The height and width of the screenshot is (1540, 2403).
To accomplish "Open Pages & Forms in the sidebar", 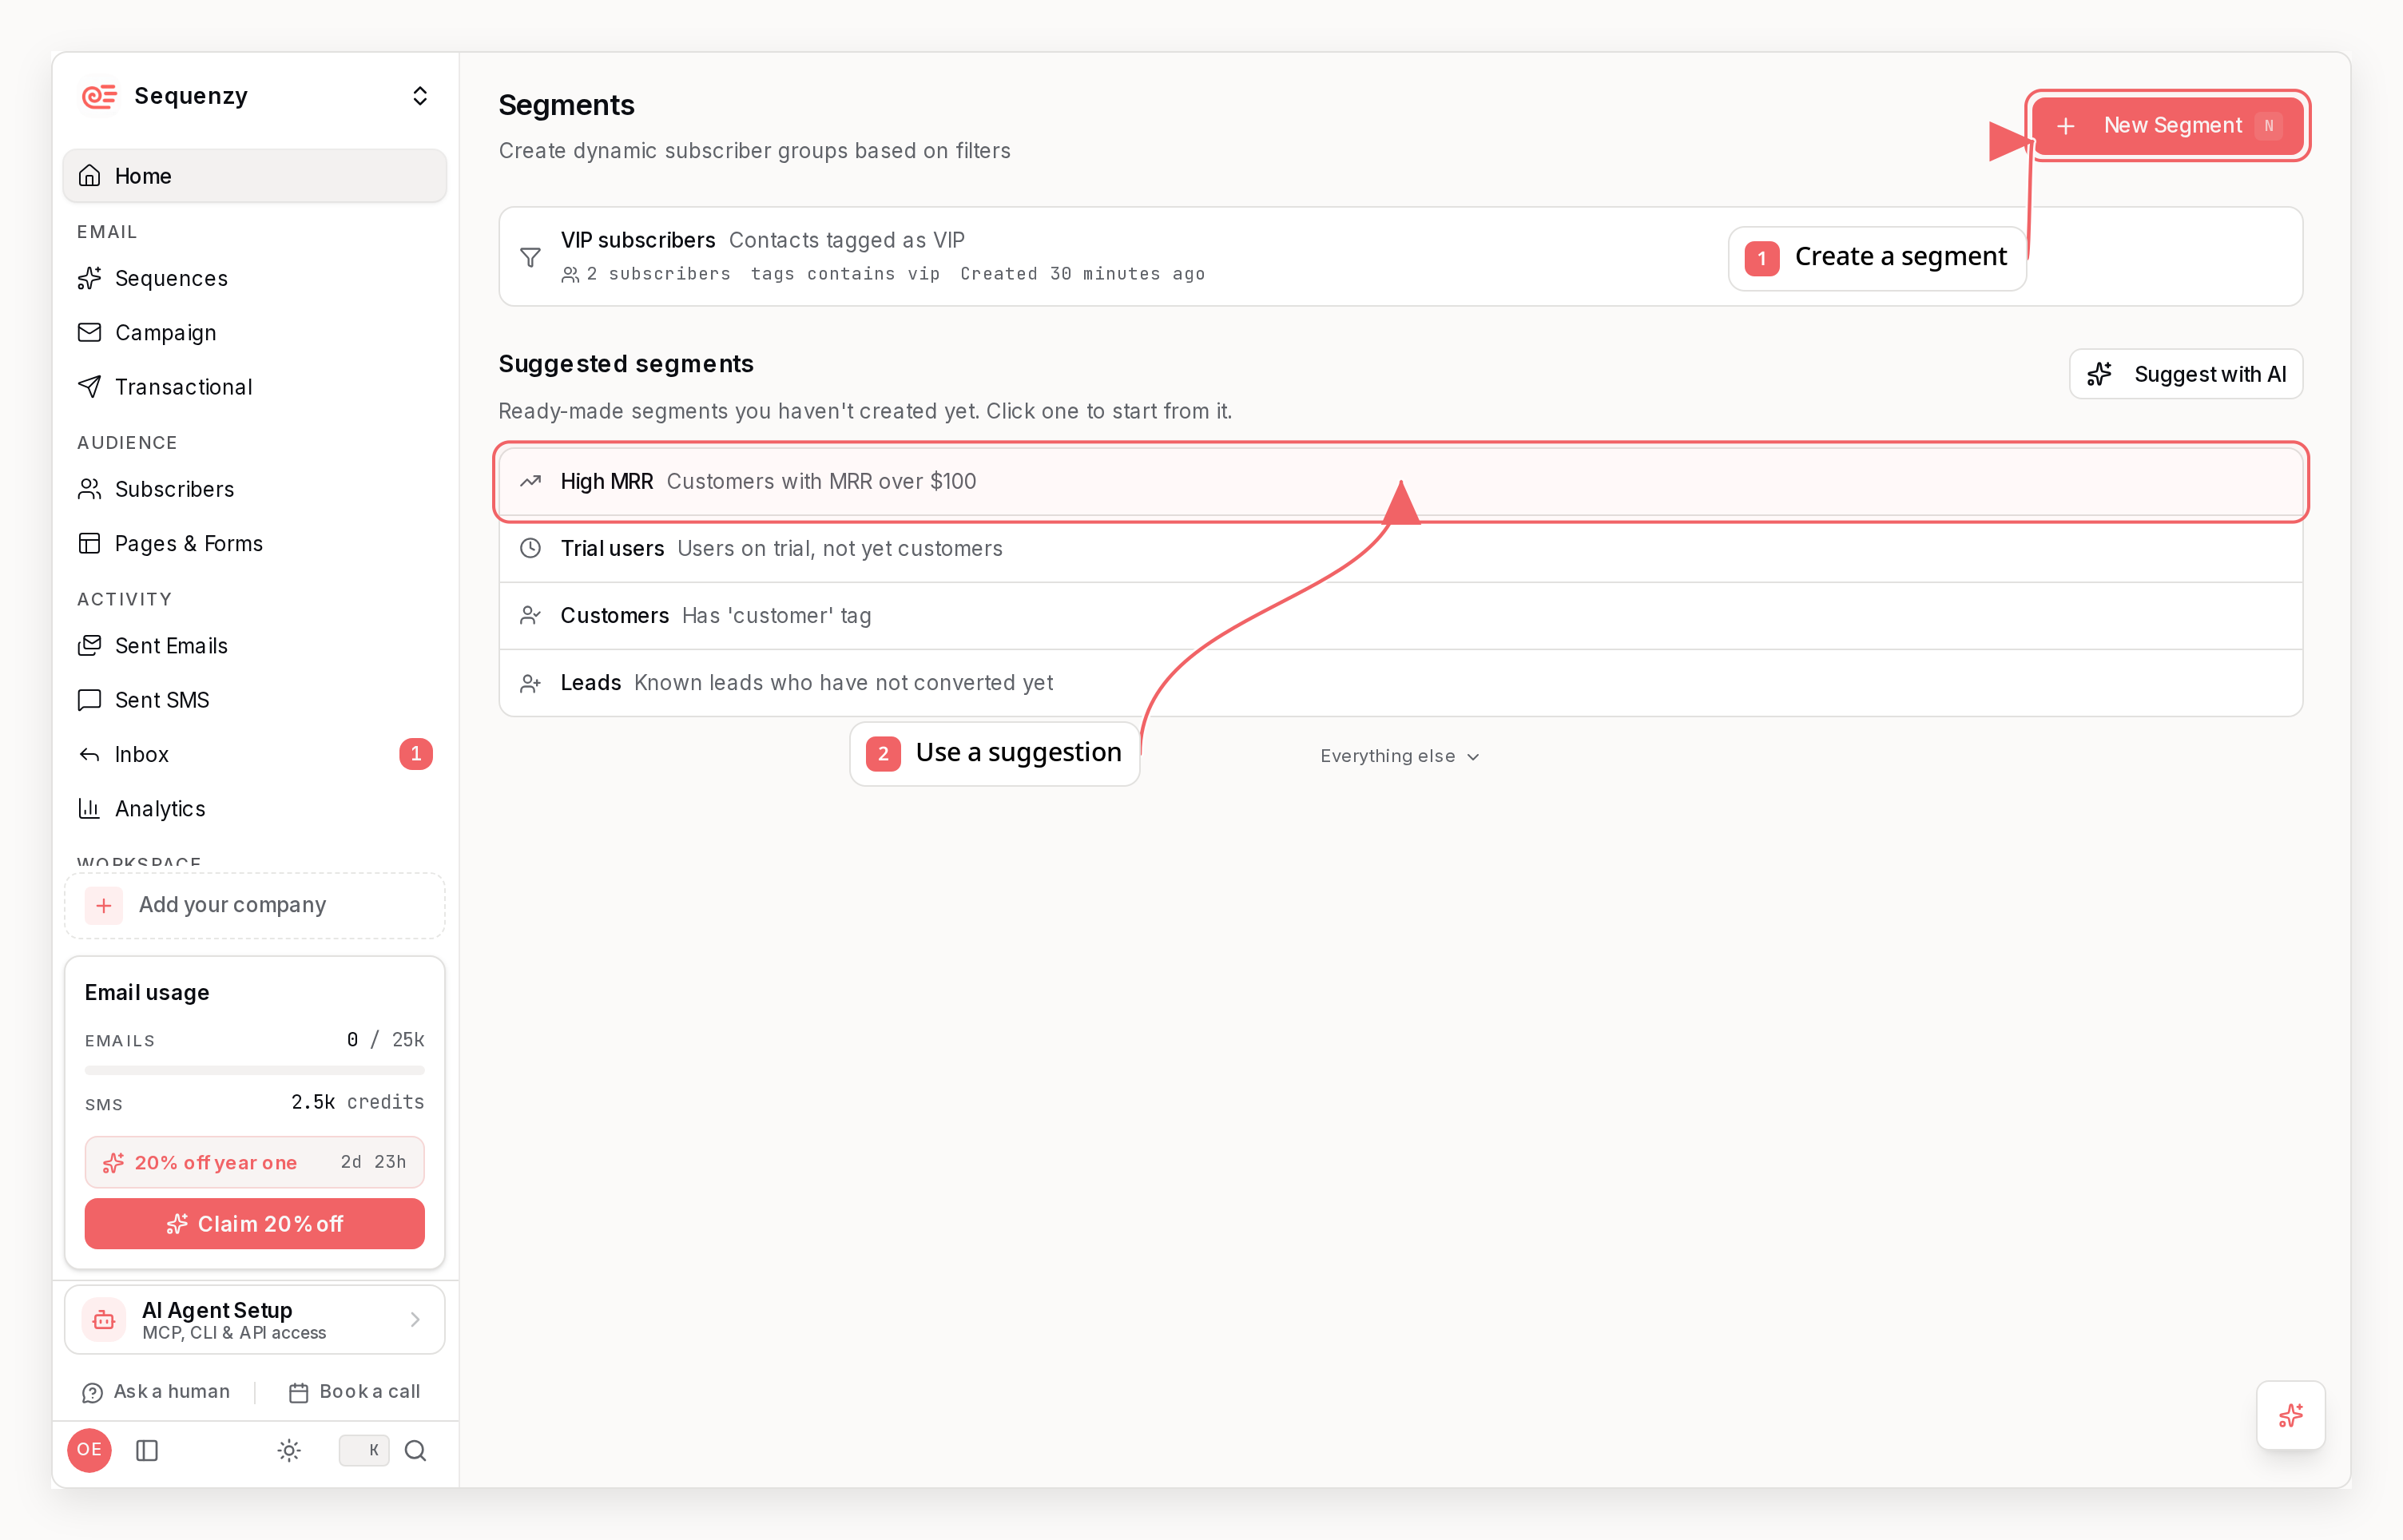I will [x=255, y=543].
